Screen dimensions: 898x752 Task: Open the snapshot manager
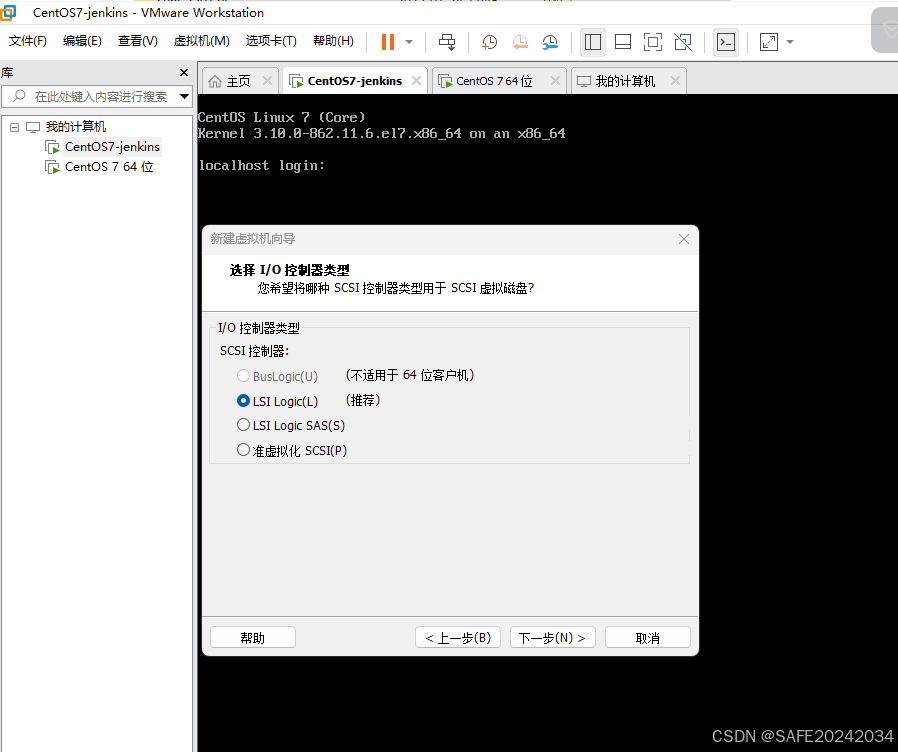tap(550, 42)
